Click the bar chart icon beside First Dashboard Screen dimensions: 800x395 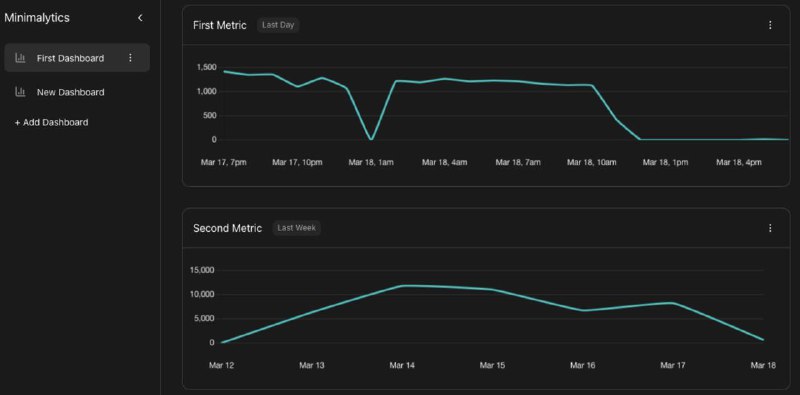point(20,58)
